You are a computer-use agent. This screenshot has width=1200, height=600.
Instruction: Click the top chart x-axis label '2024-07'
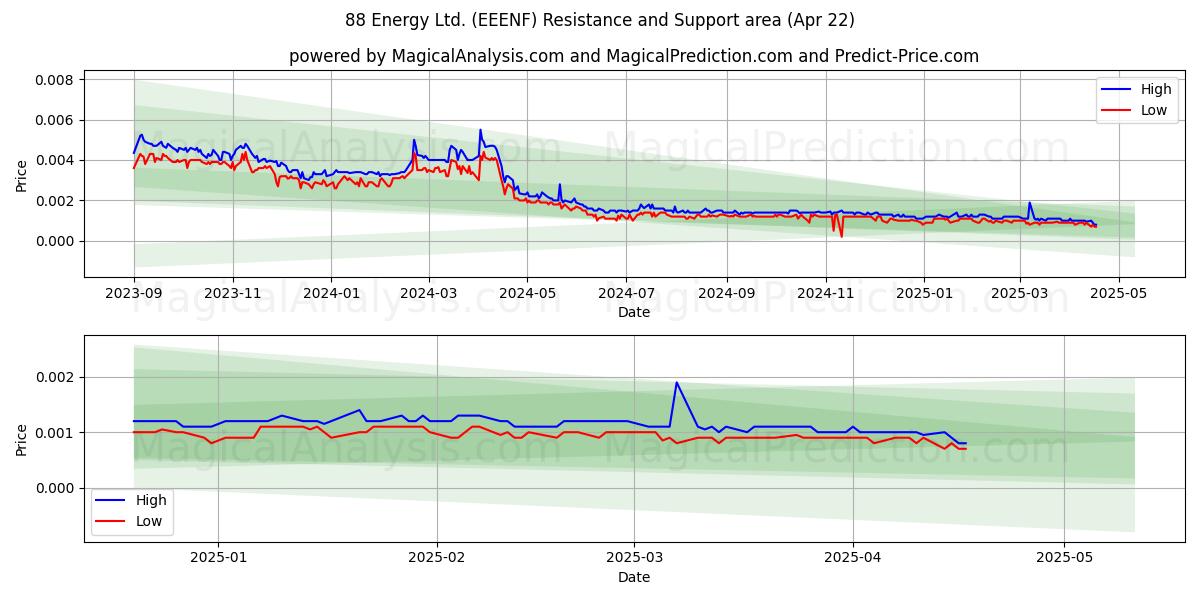[627, 294]
